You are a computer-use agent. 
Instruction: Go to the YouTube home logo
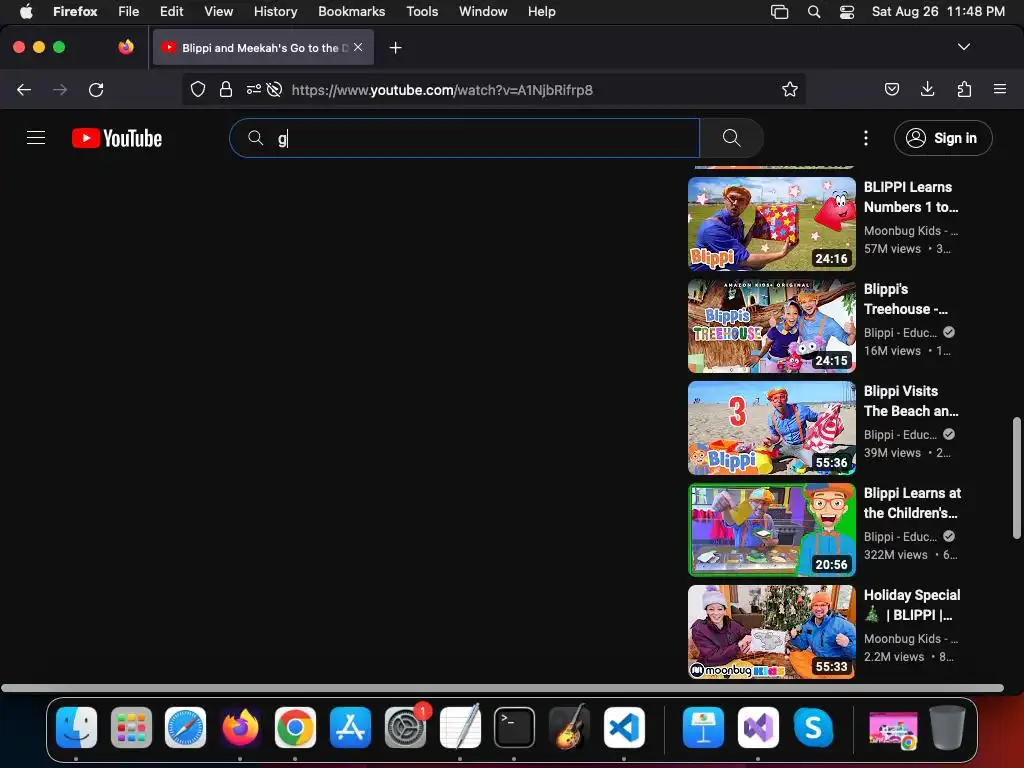117,138
